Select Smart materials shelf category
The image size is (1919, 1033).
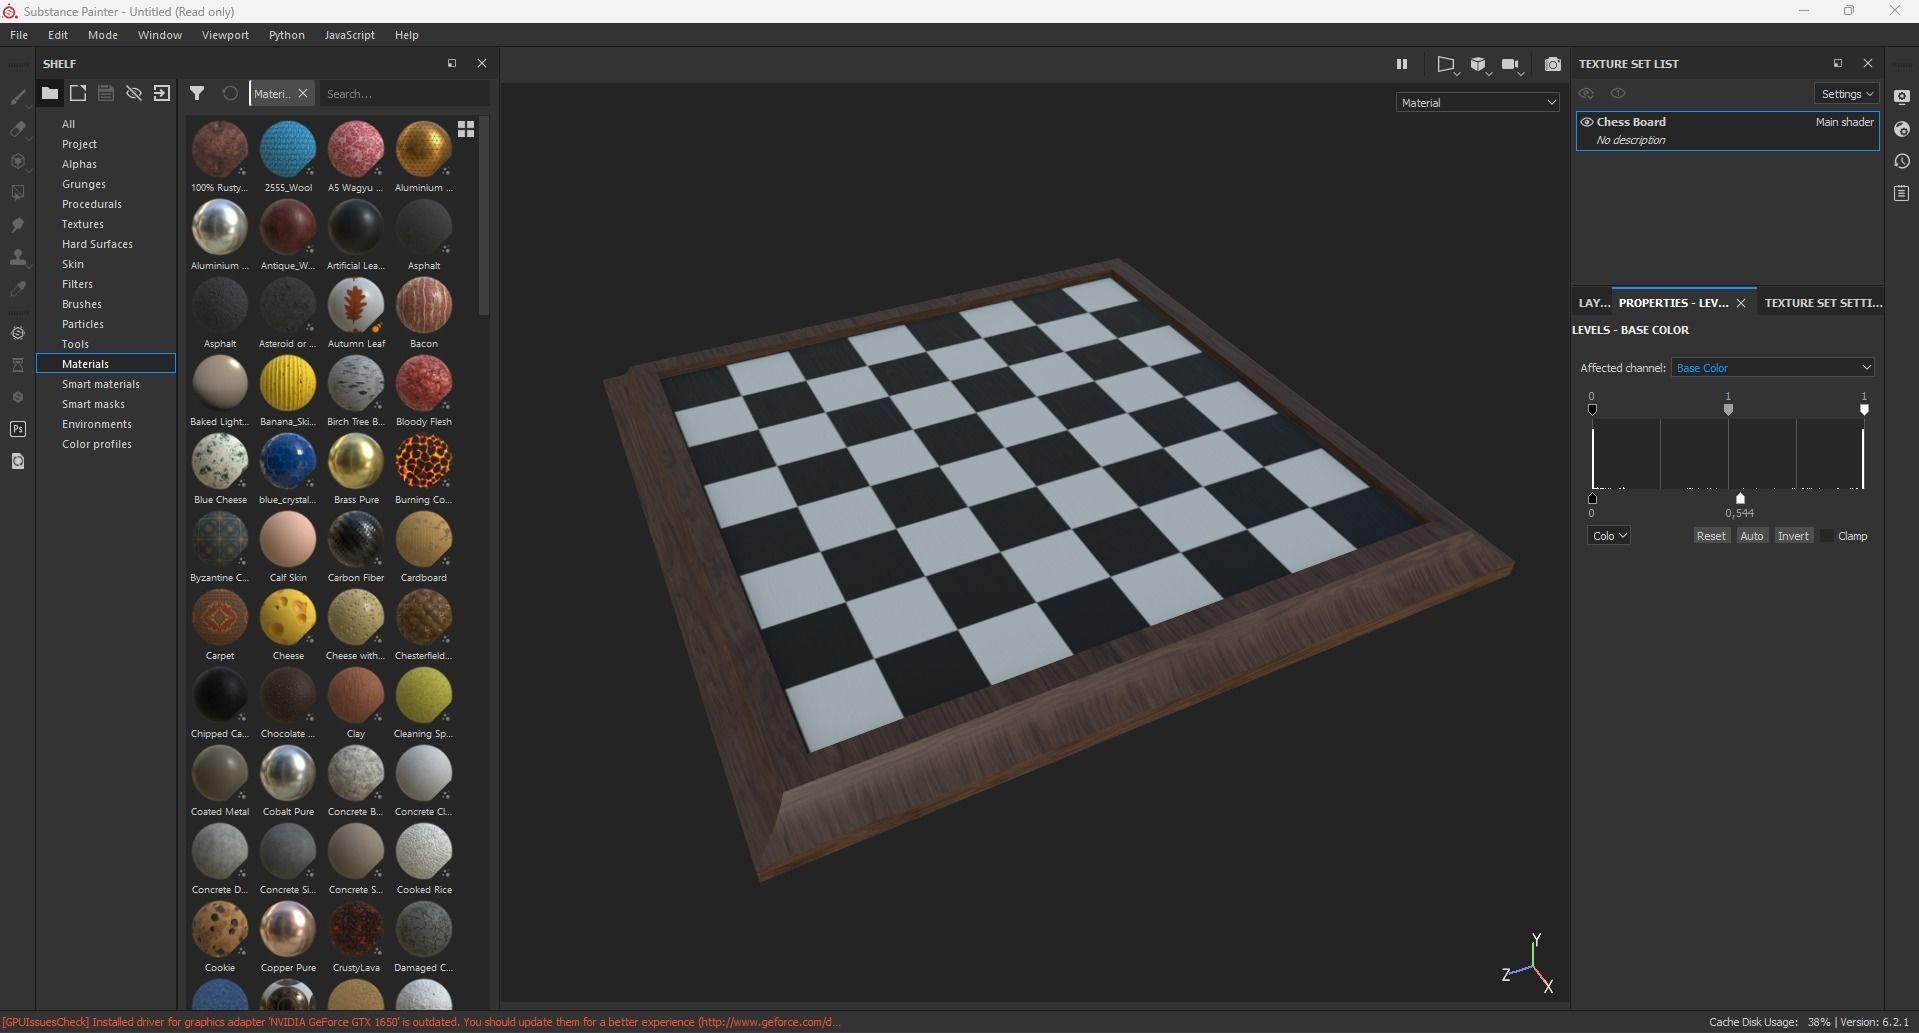pos(101,384)
